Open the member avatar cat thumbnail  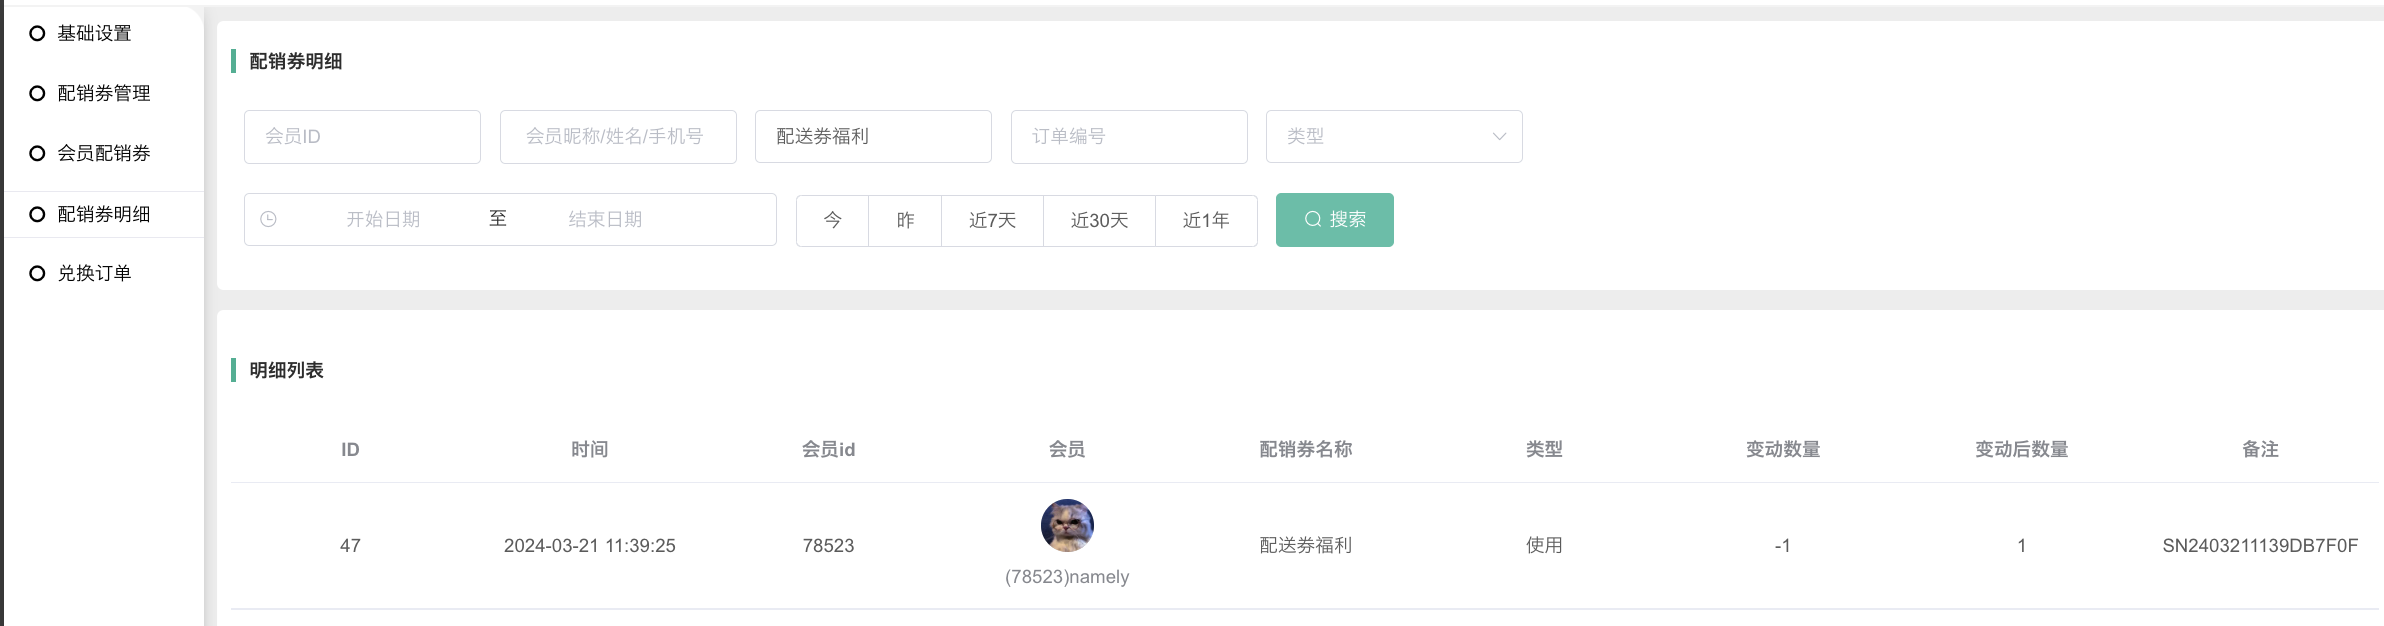coord(1067,526)
